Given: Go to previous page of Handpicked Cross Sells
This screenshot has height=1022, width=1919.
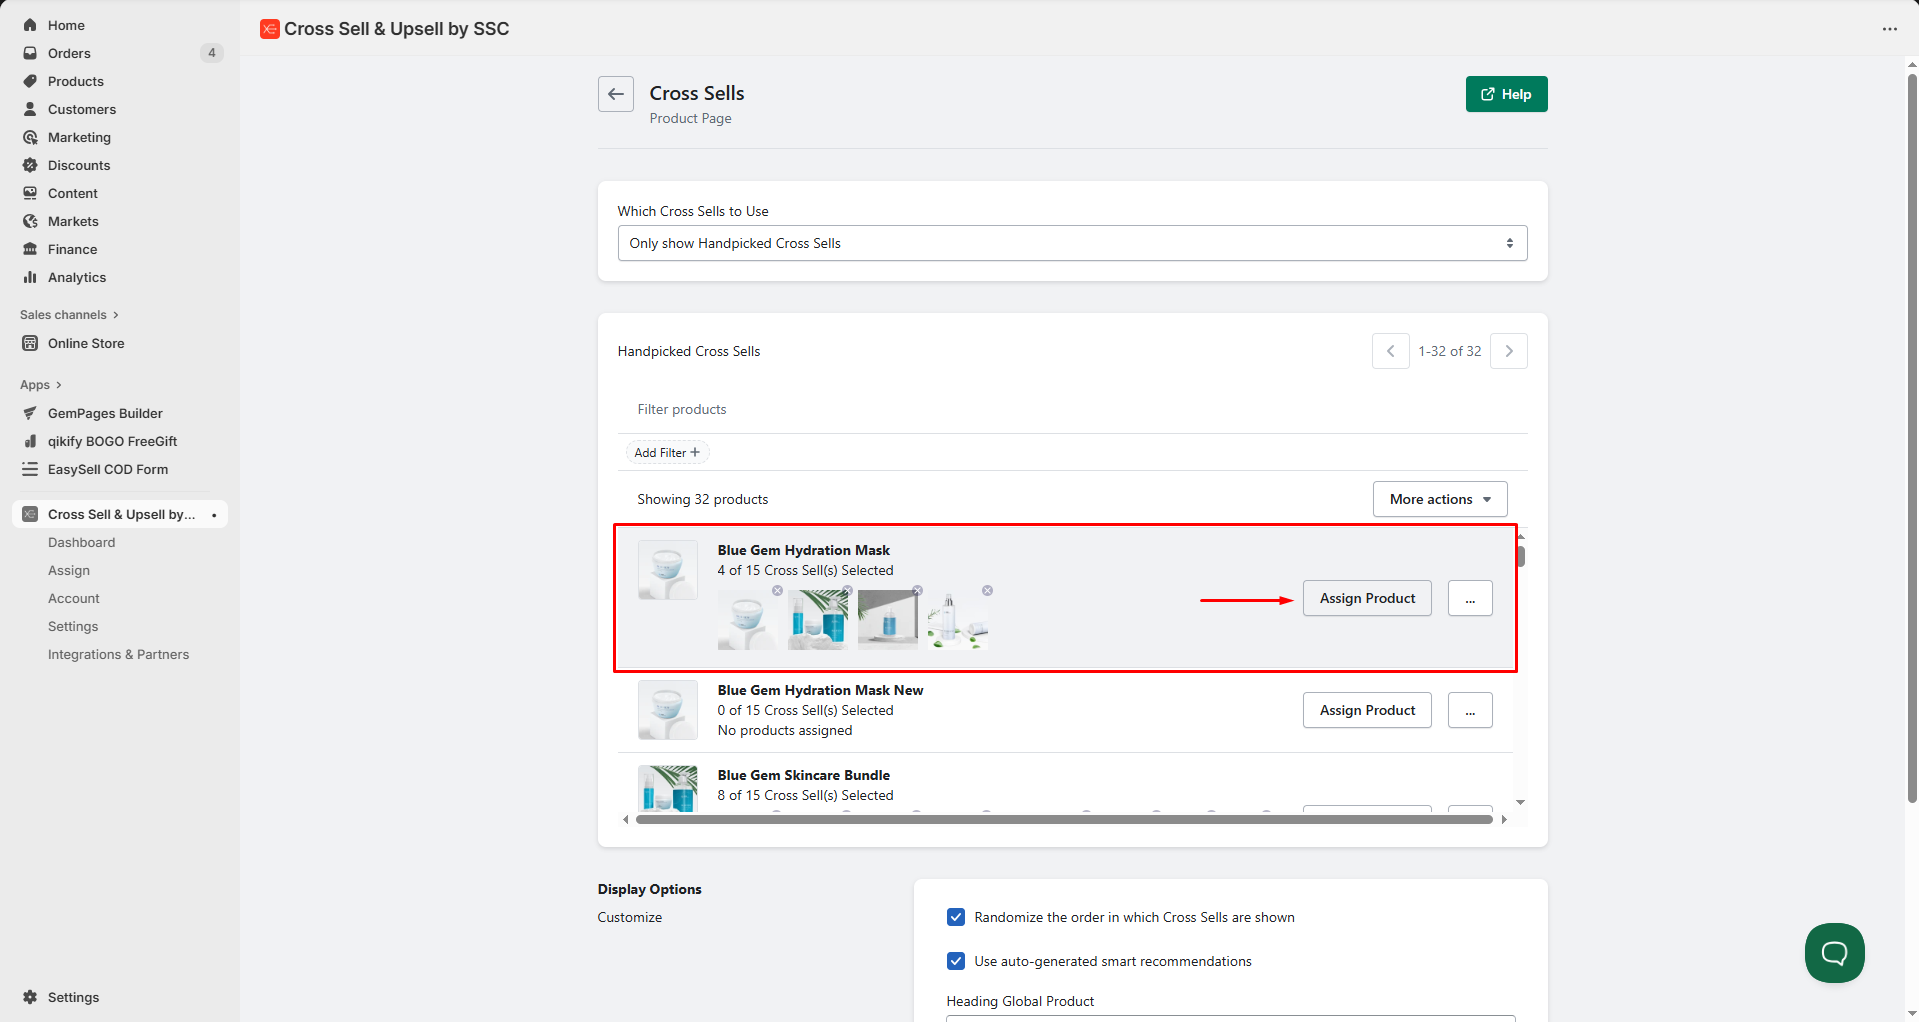Looking at the screenshot, I should (1390, 351).
